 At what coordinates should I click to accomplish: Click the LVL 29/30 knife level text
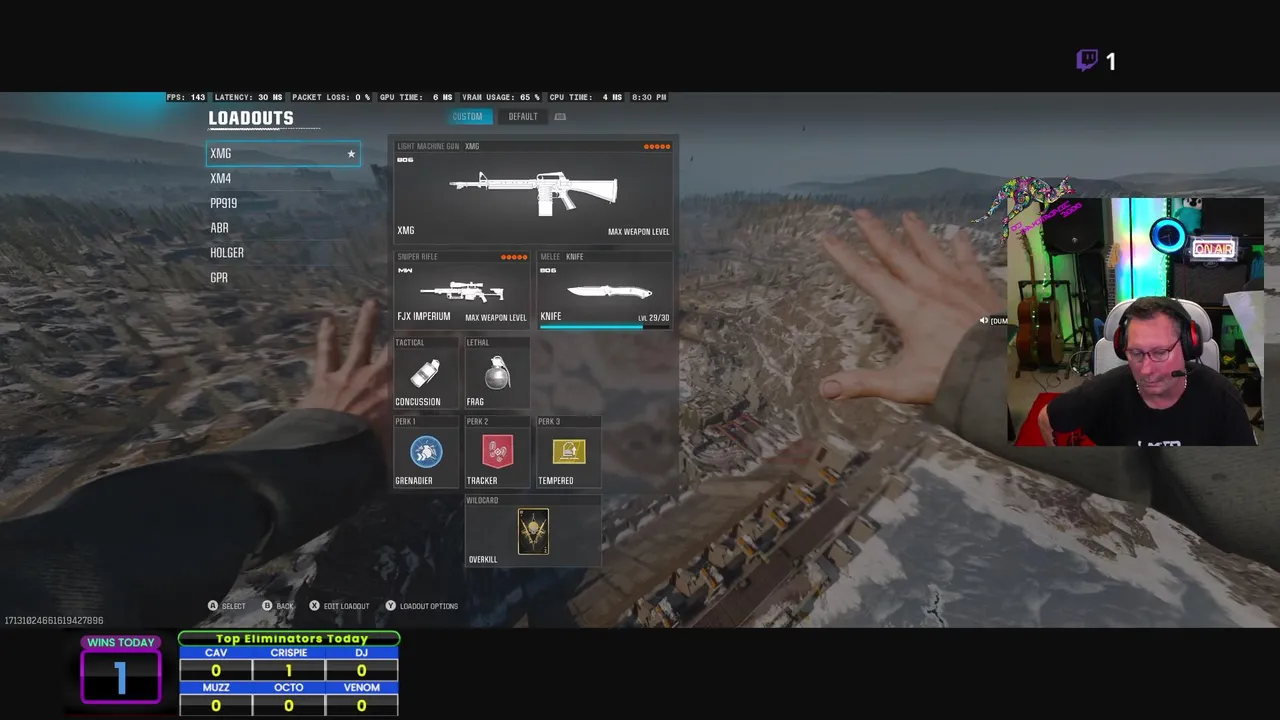point(654,318)
